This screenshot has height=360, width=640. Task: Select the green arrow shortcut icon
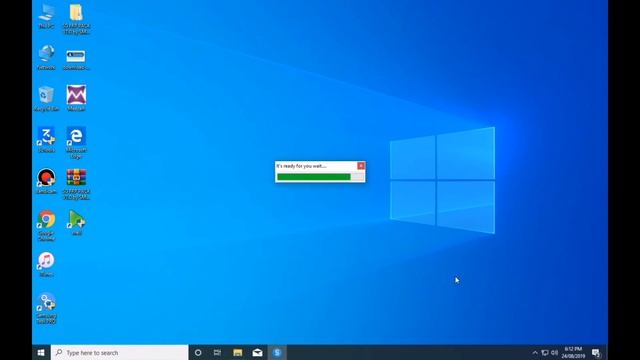click(x=76, y=223)
